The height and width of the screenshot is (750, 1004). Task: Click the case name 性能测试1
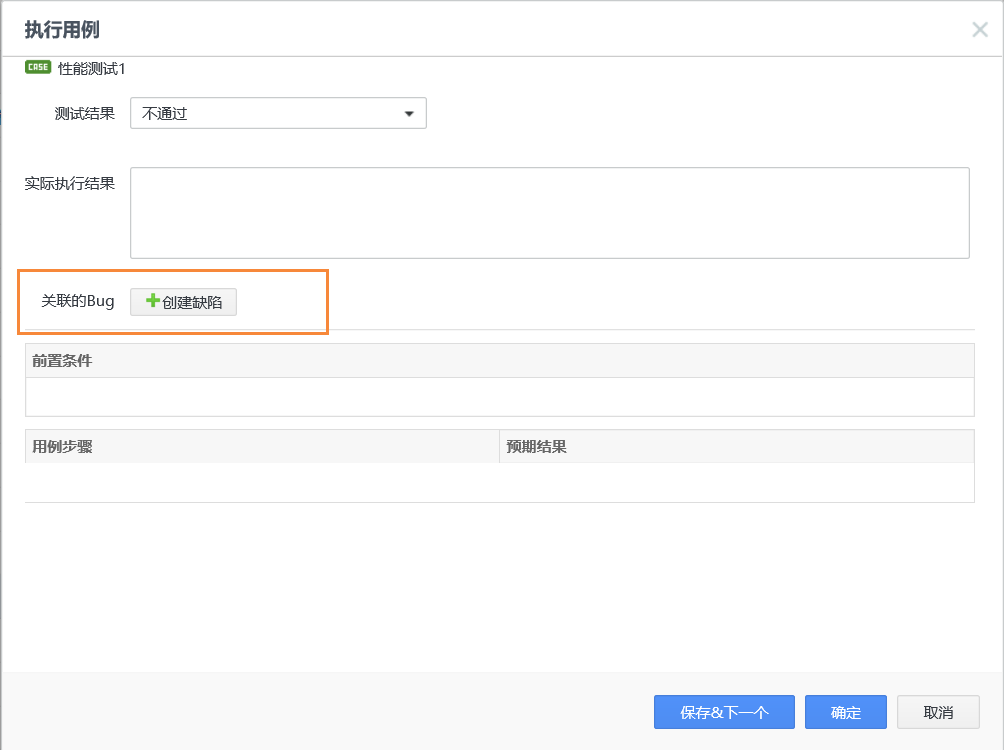(92, 69)
